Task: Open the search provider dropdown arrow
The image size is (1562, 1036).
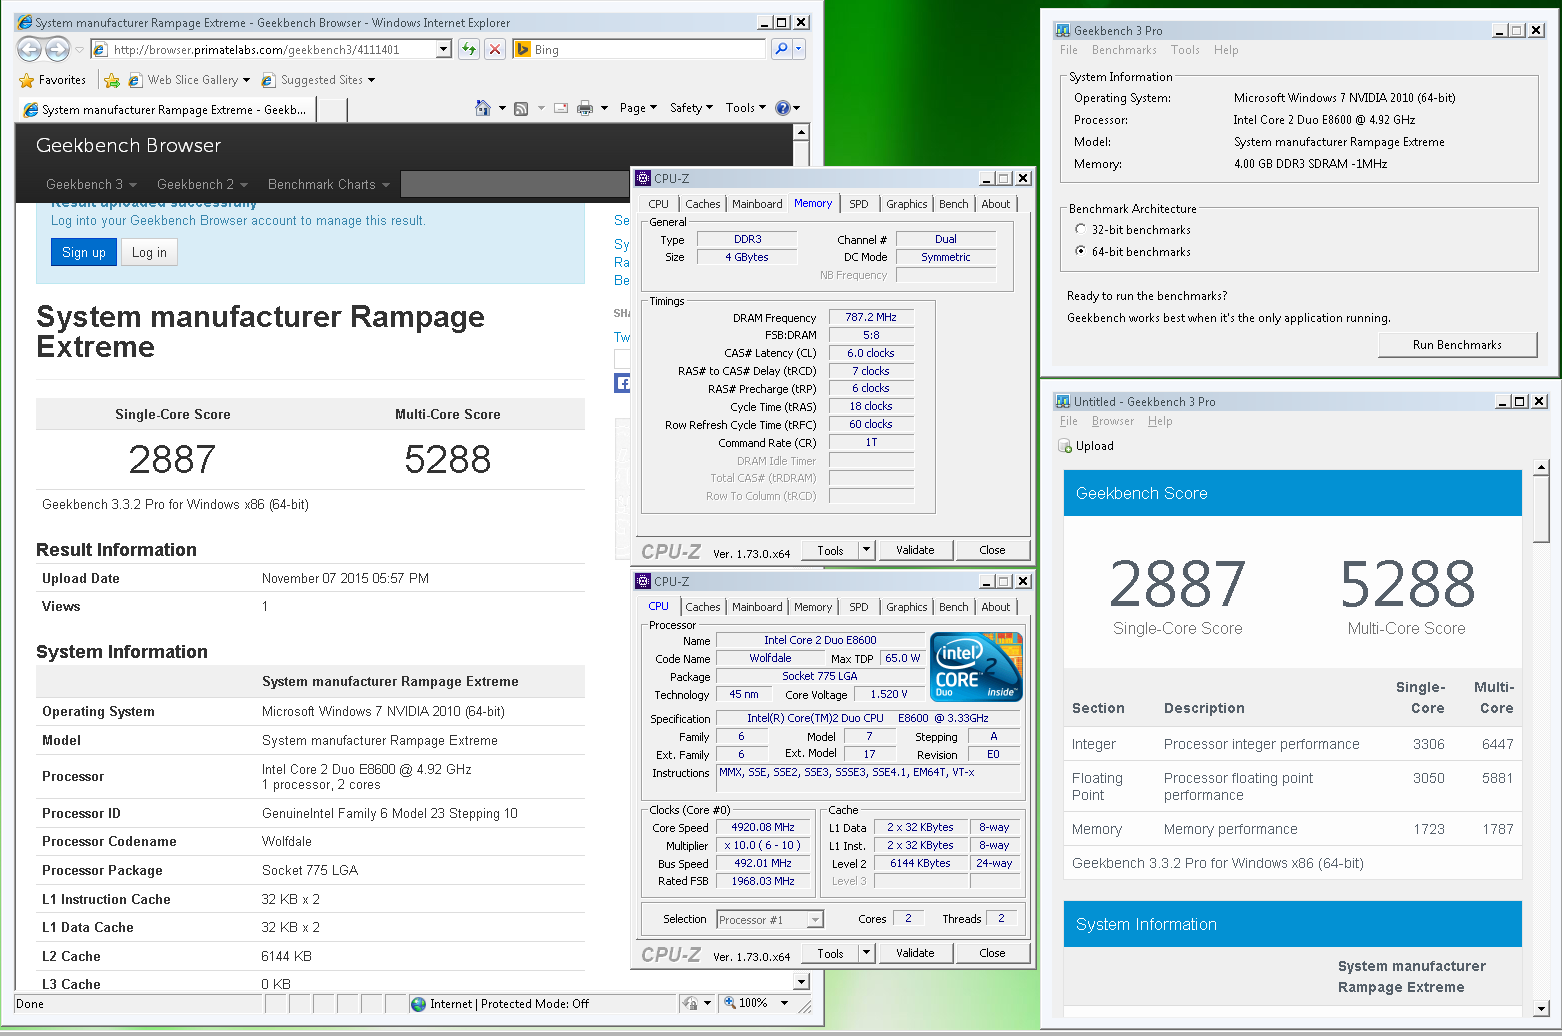Action: point(798,49)
